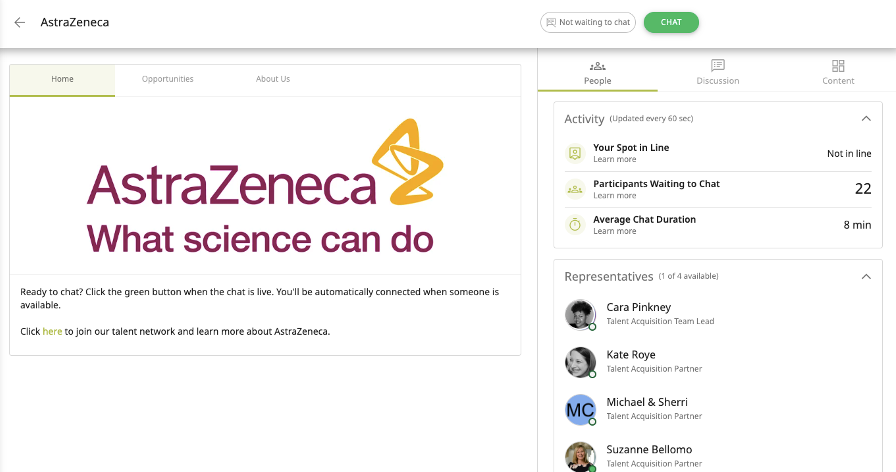Collapse the Activity section
Viewport: 896px width, 472px height.
pos(866,118)
